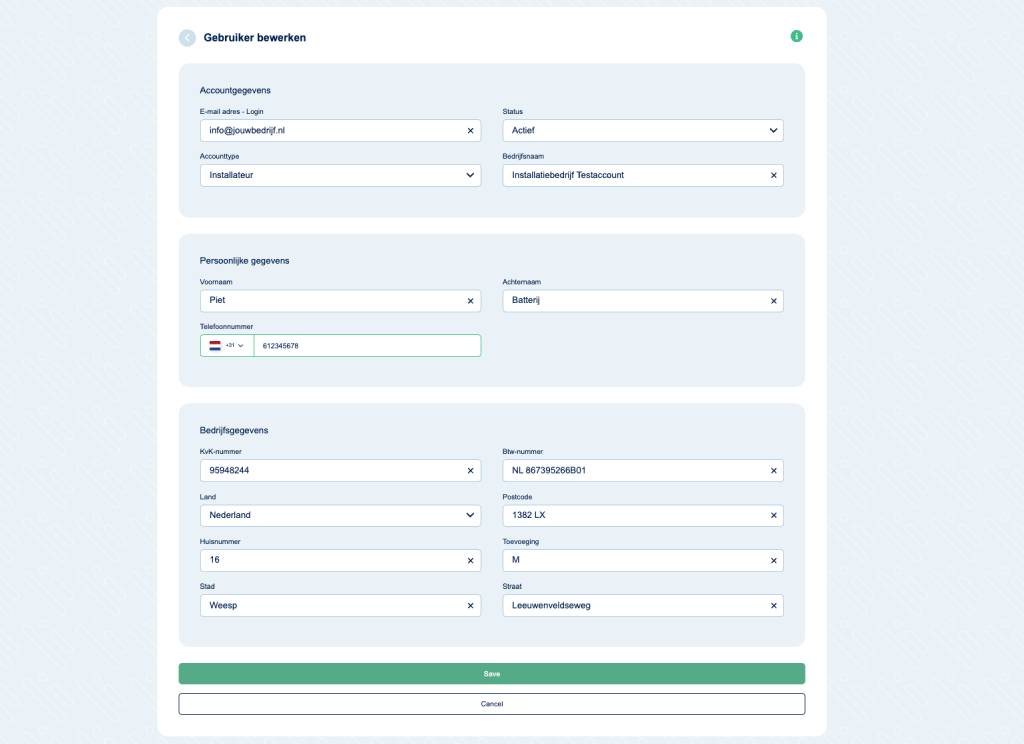
Task: Open the phone country code selector
Action: click(227, 346)
